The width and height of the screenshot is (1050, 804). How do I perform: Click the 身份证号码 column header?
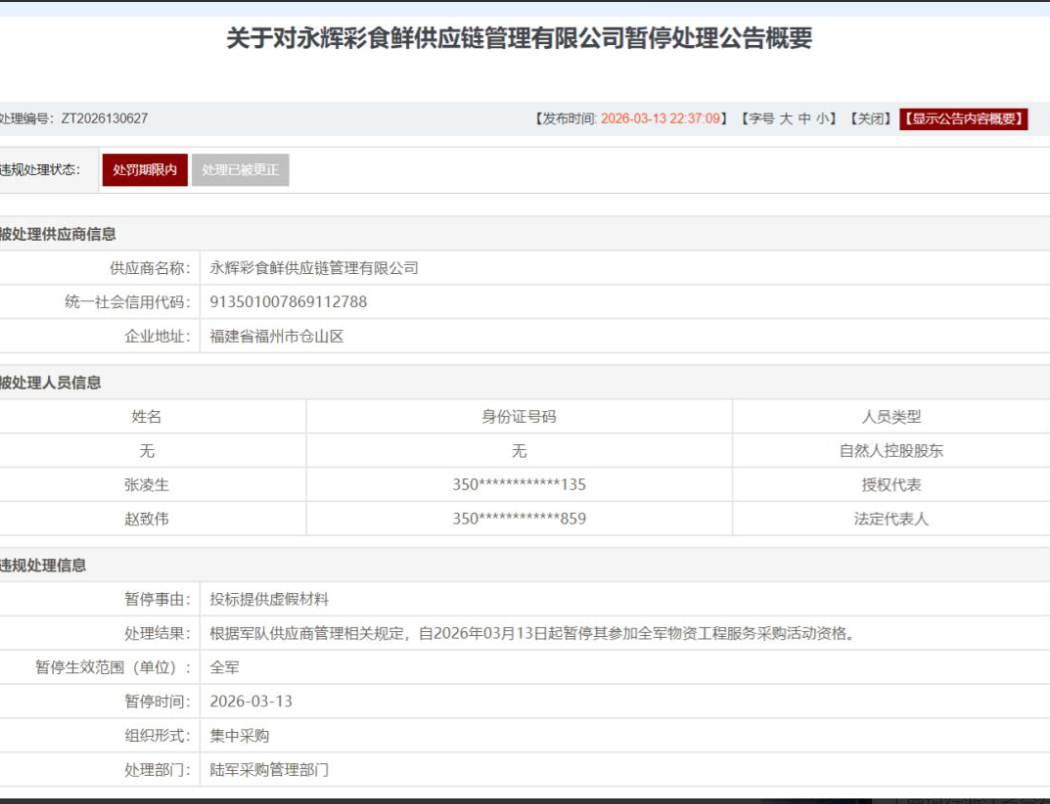[519, 417]
